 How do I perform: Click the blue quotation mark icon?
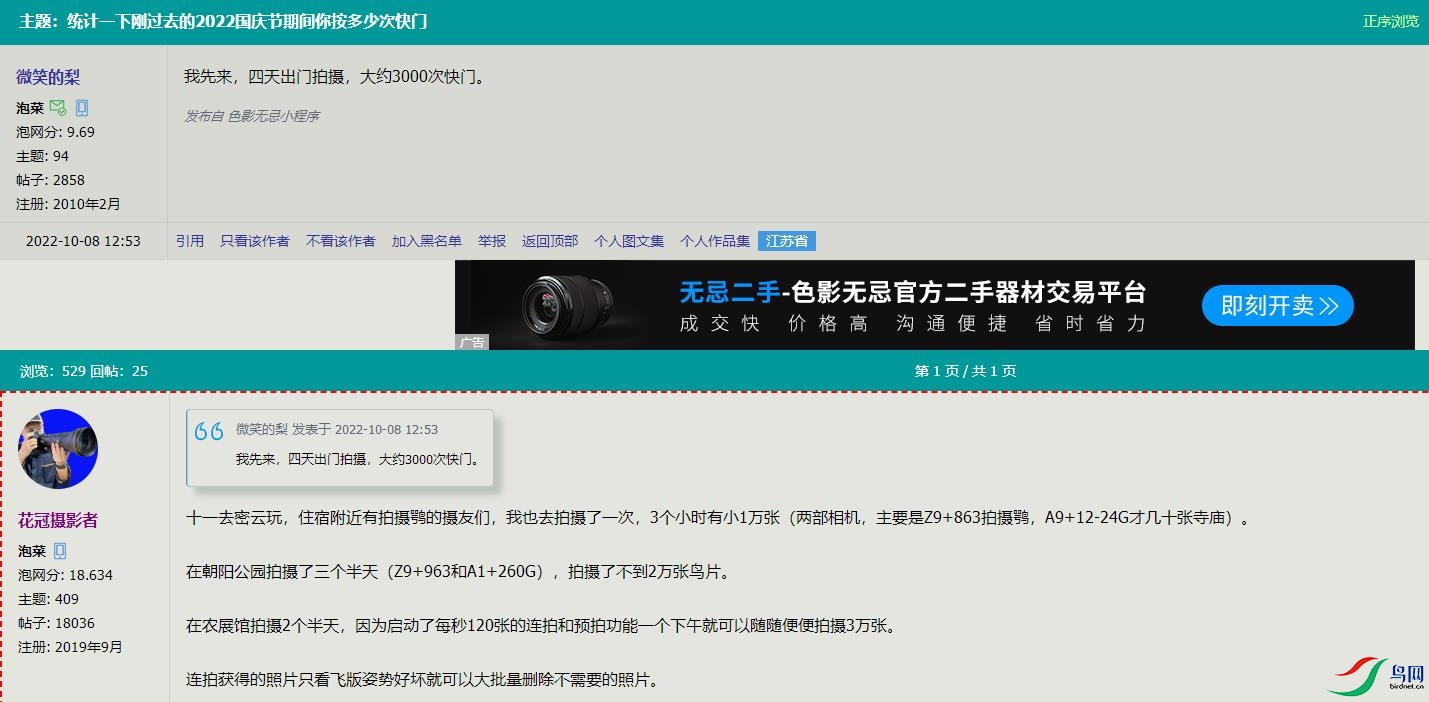pyautogui.click(x=209, y=432)
